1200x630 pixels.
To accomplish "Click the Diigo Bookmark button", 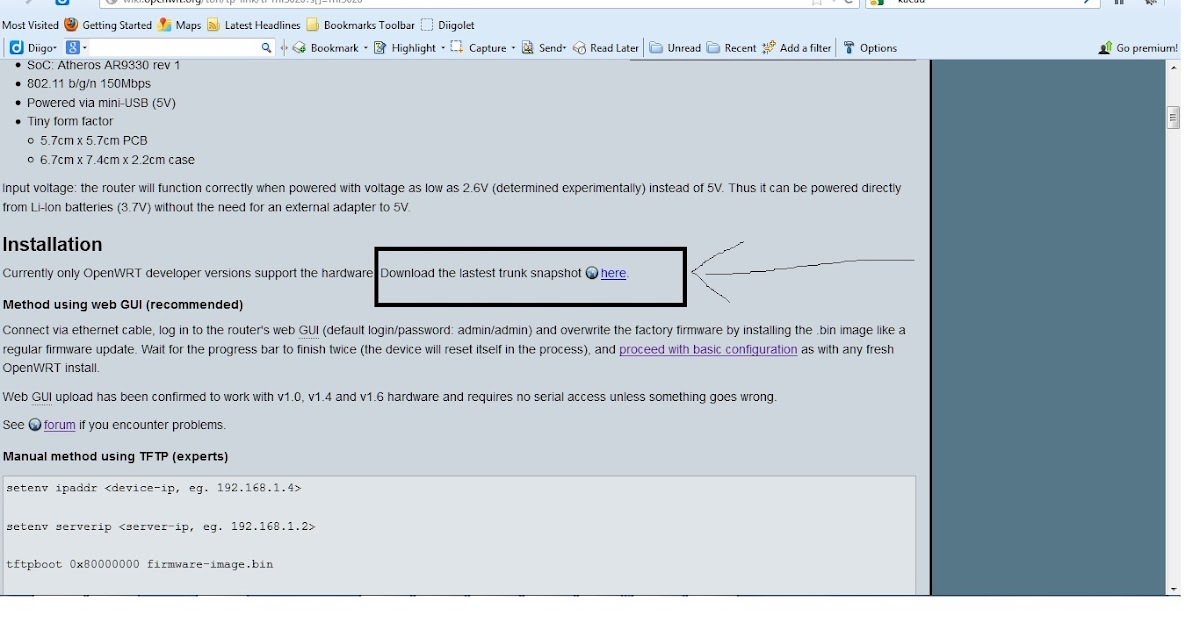I will (x=326, y=48).
